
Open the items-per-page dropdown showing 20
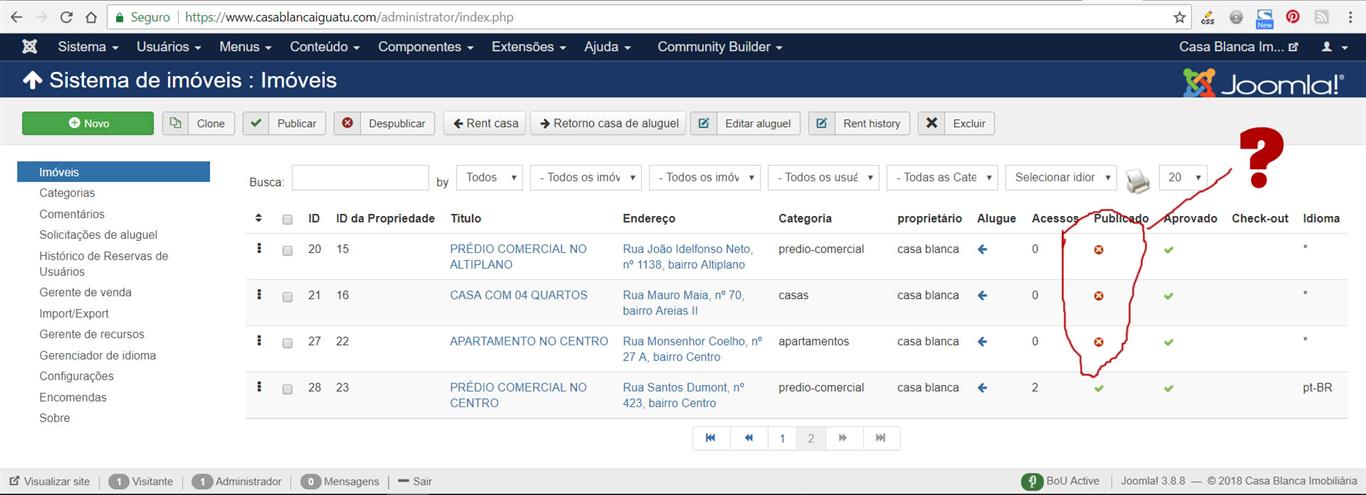1182,177
